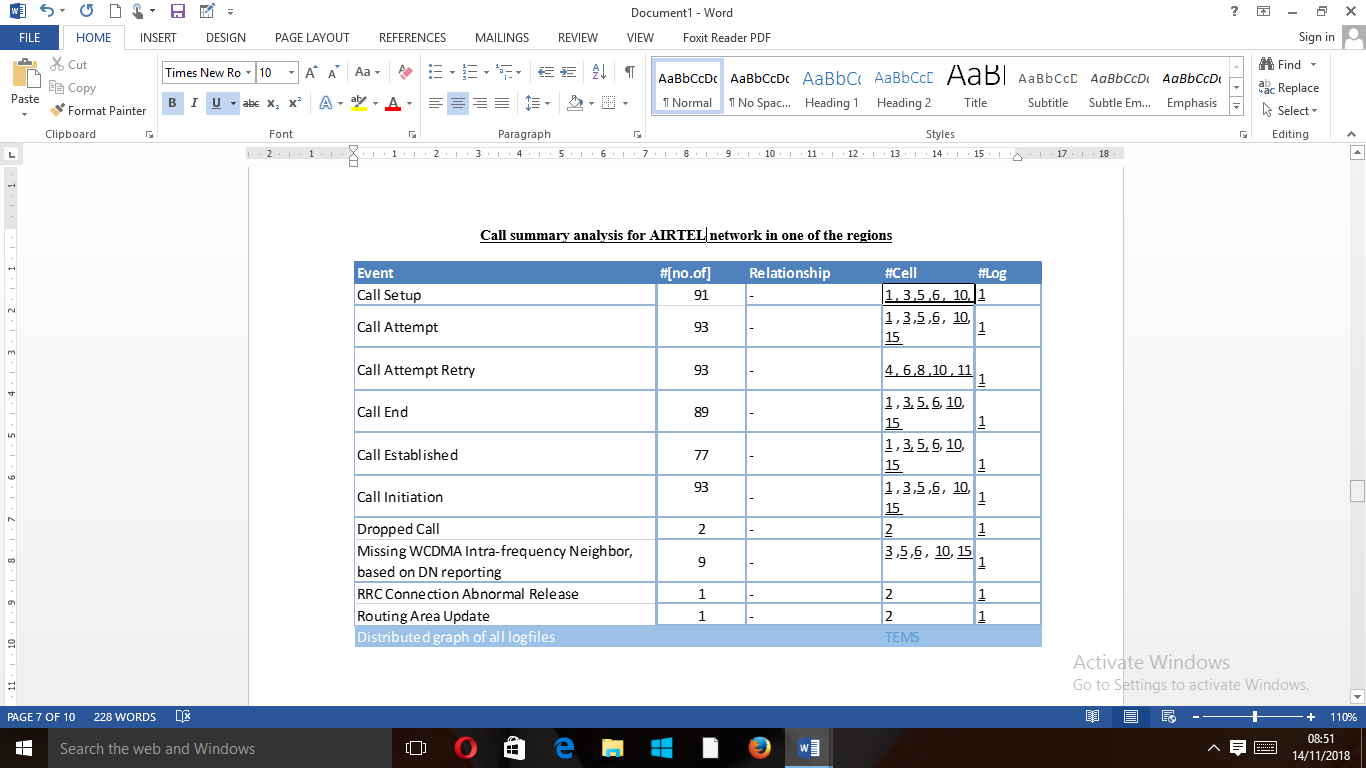Shrink font size with smaller A icon
Screen dimensions: 1366x768
(x=332, y=73)
